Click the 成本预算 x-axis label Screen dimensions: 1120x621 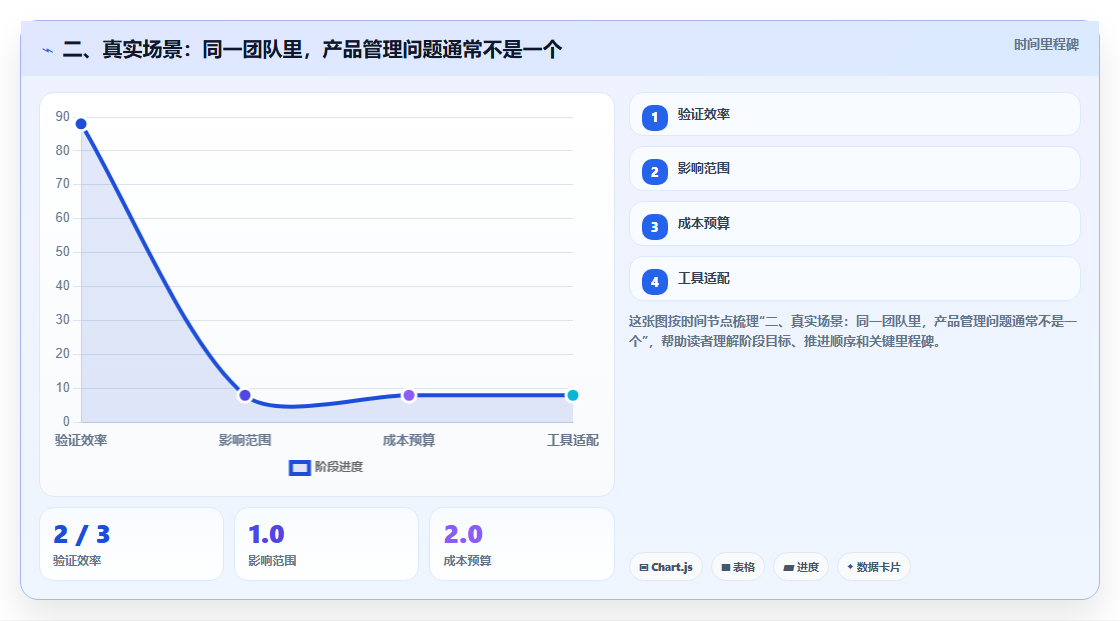click(x=409, y=440)
